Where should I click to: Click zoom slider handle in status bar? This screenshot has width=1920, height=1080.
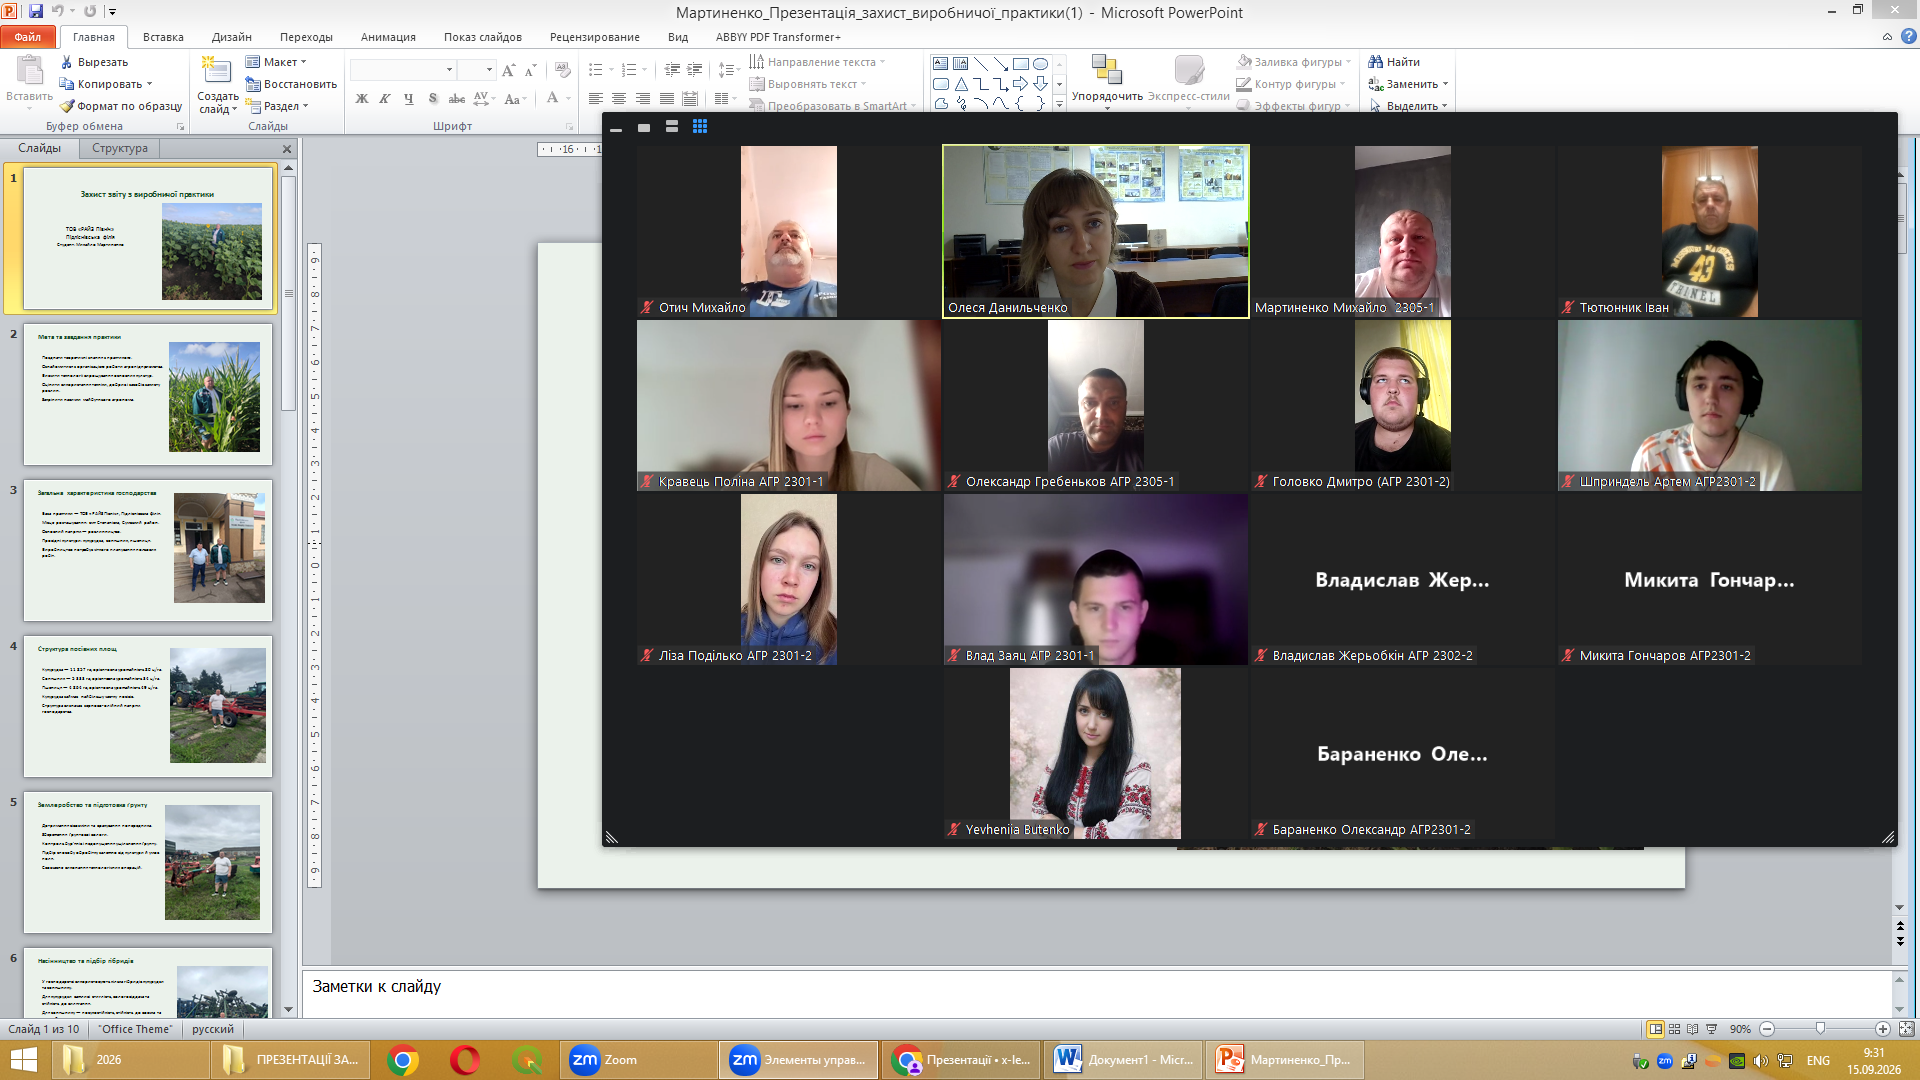pos(1821,1029)
